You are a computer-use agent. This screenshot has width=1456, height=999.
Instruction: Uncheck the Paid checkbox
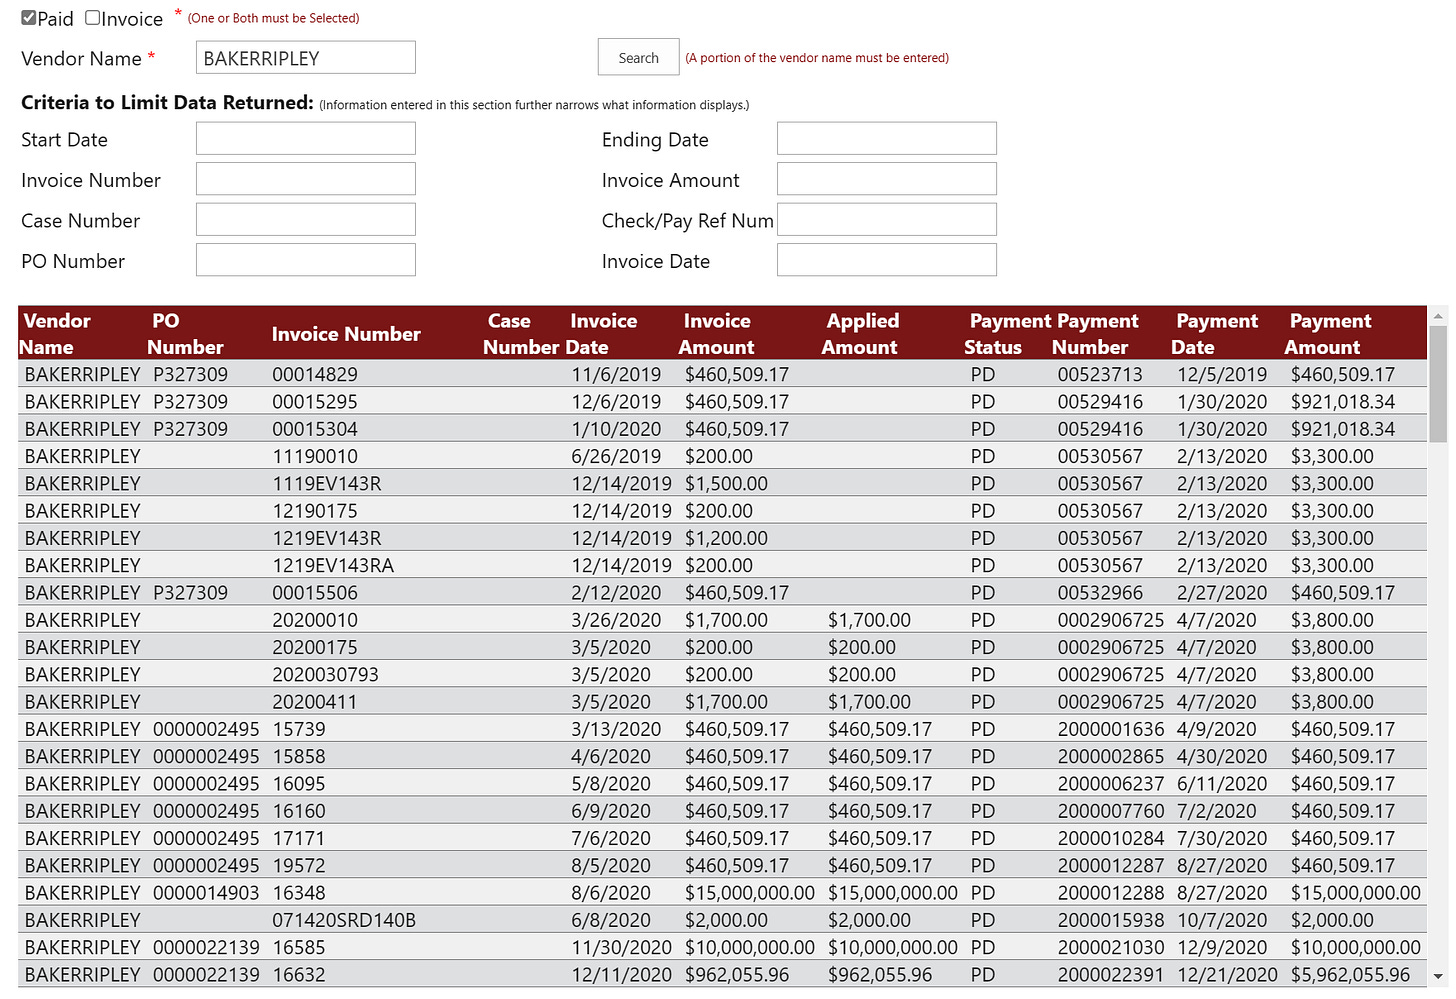[x=29, y=18]
